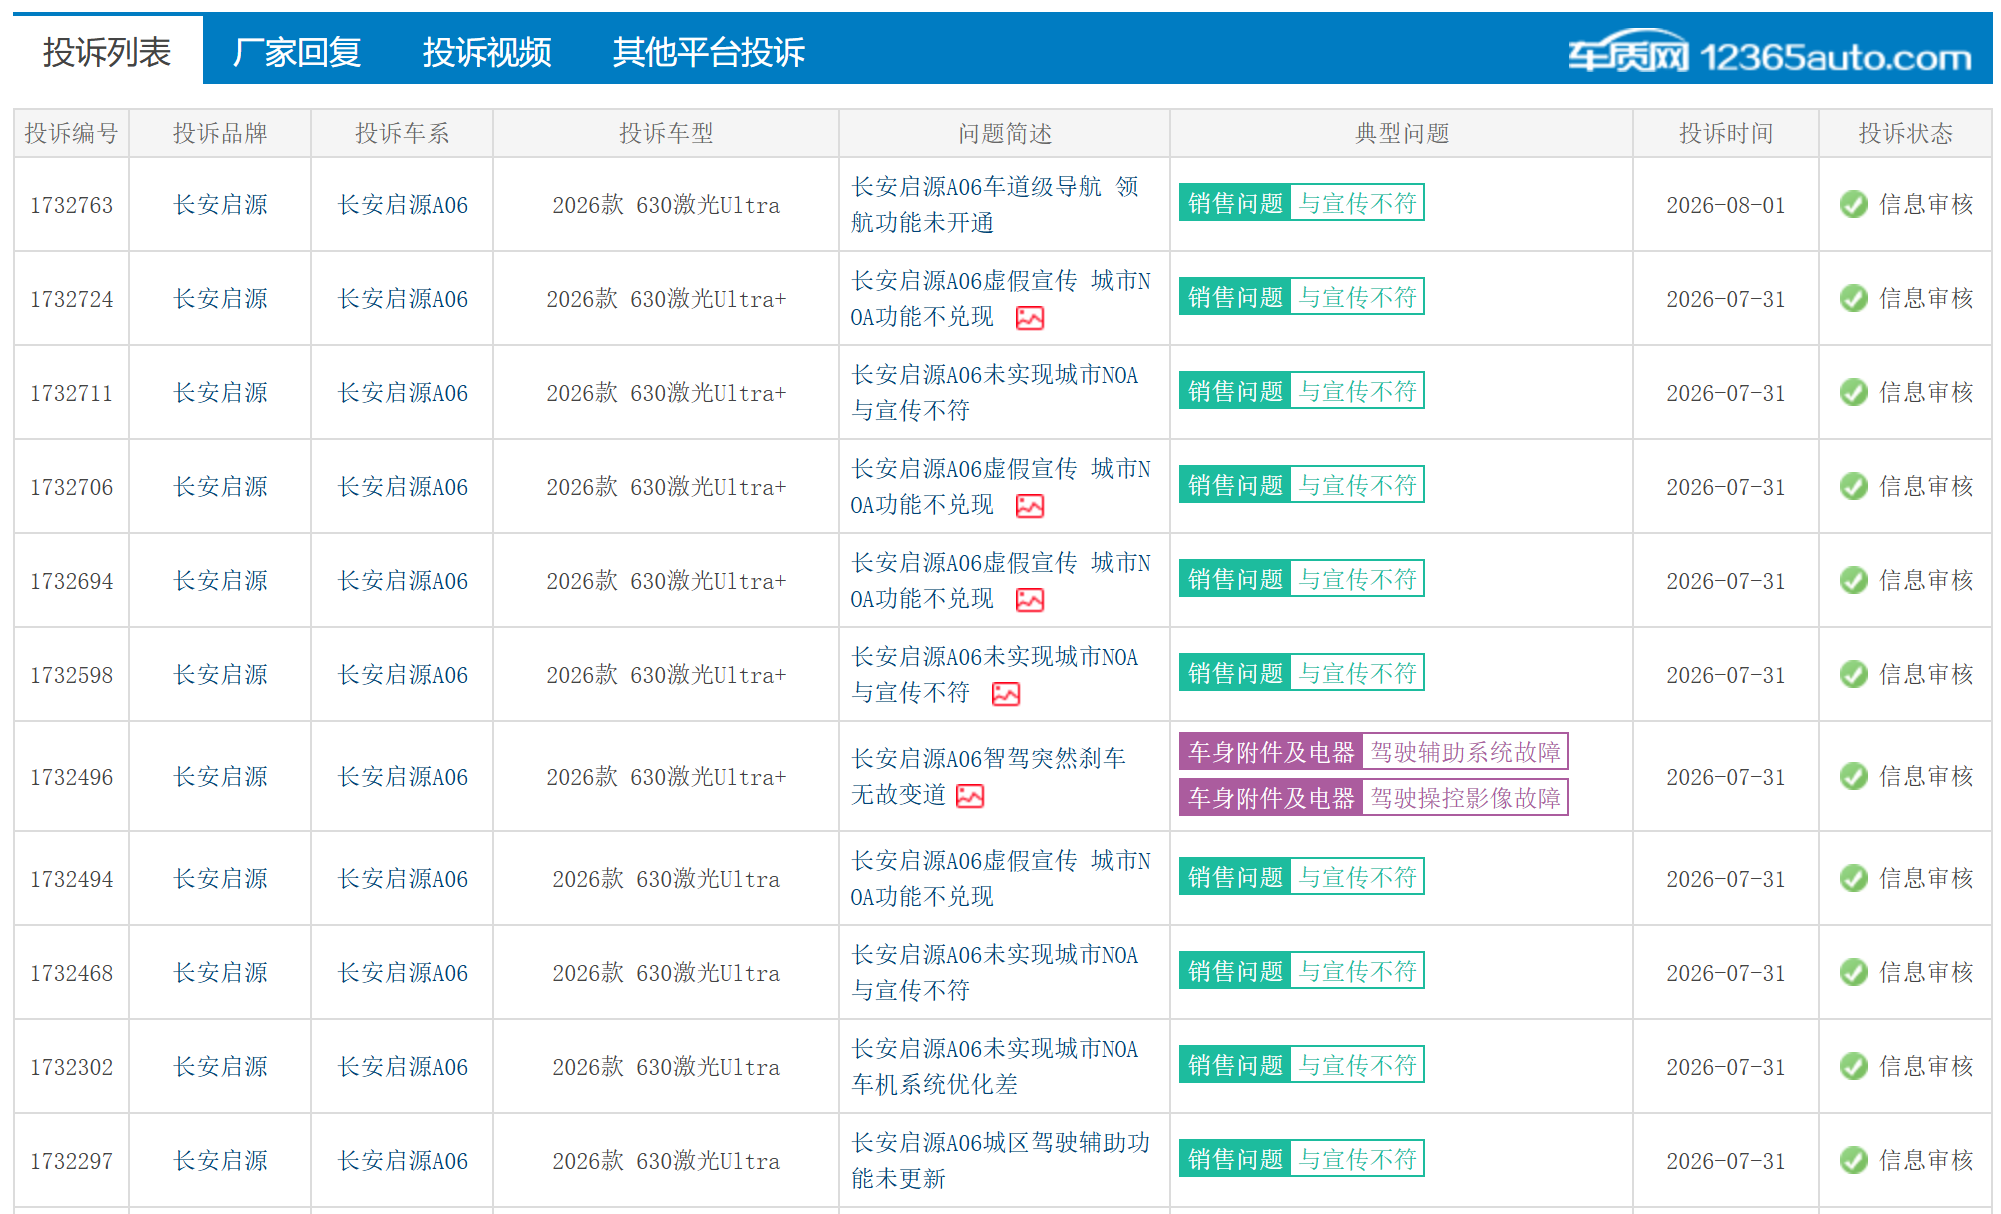This screenshot has width=2001, height=1214.
Task: Click 销售问题 与宣传不符 tag in row 1732763
Action: [1301, 203]
